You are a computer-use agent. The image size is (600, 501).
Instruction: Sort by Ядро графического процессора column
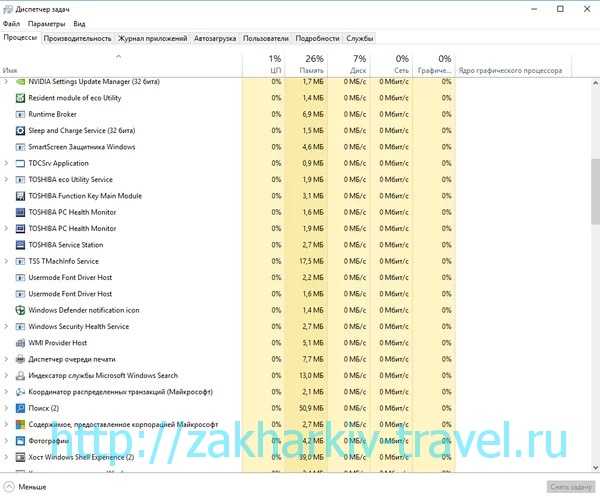pyautogui.click(x=513, y=64)
